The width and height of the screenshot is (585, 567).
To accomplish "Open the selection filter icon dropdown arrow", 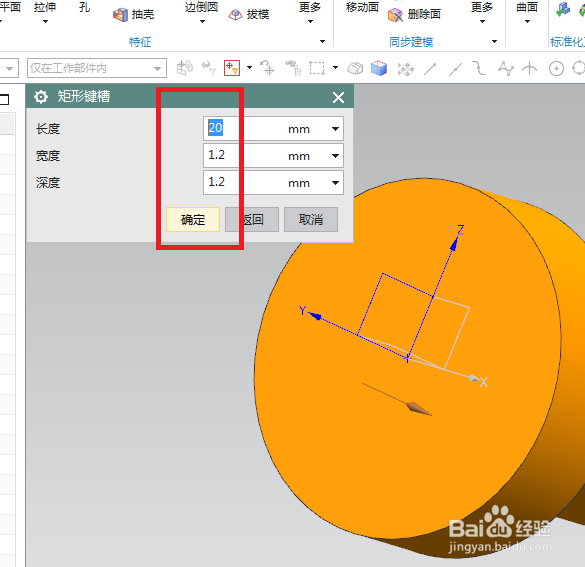I will tap(250, 68).
